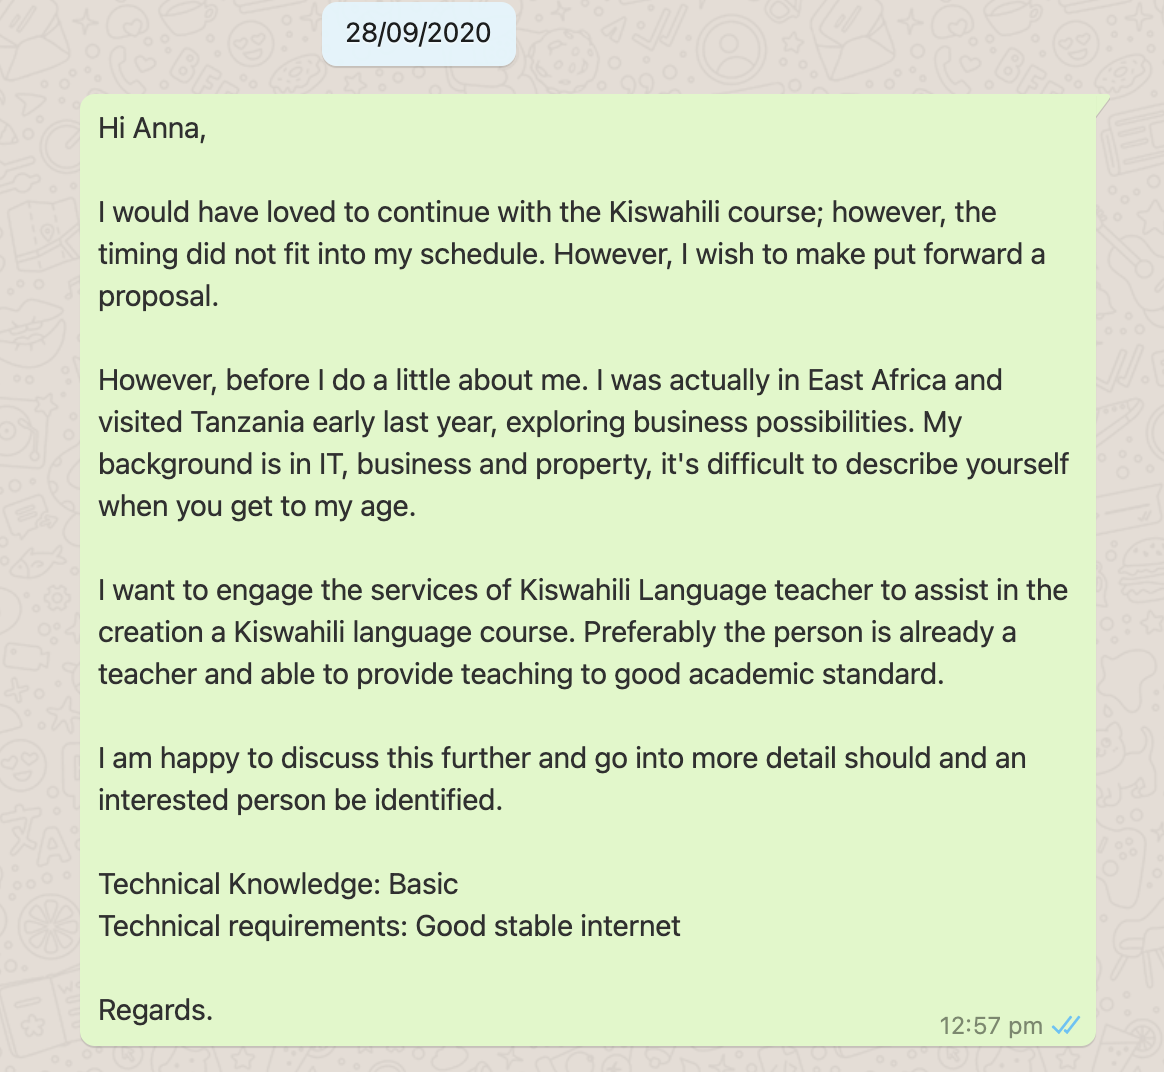Click 'Technical requirements: Good stable internet' line
The image size is (1164, 1072).
pos(389,926)
